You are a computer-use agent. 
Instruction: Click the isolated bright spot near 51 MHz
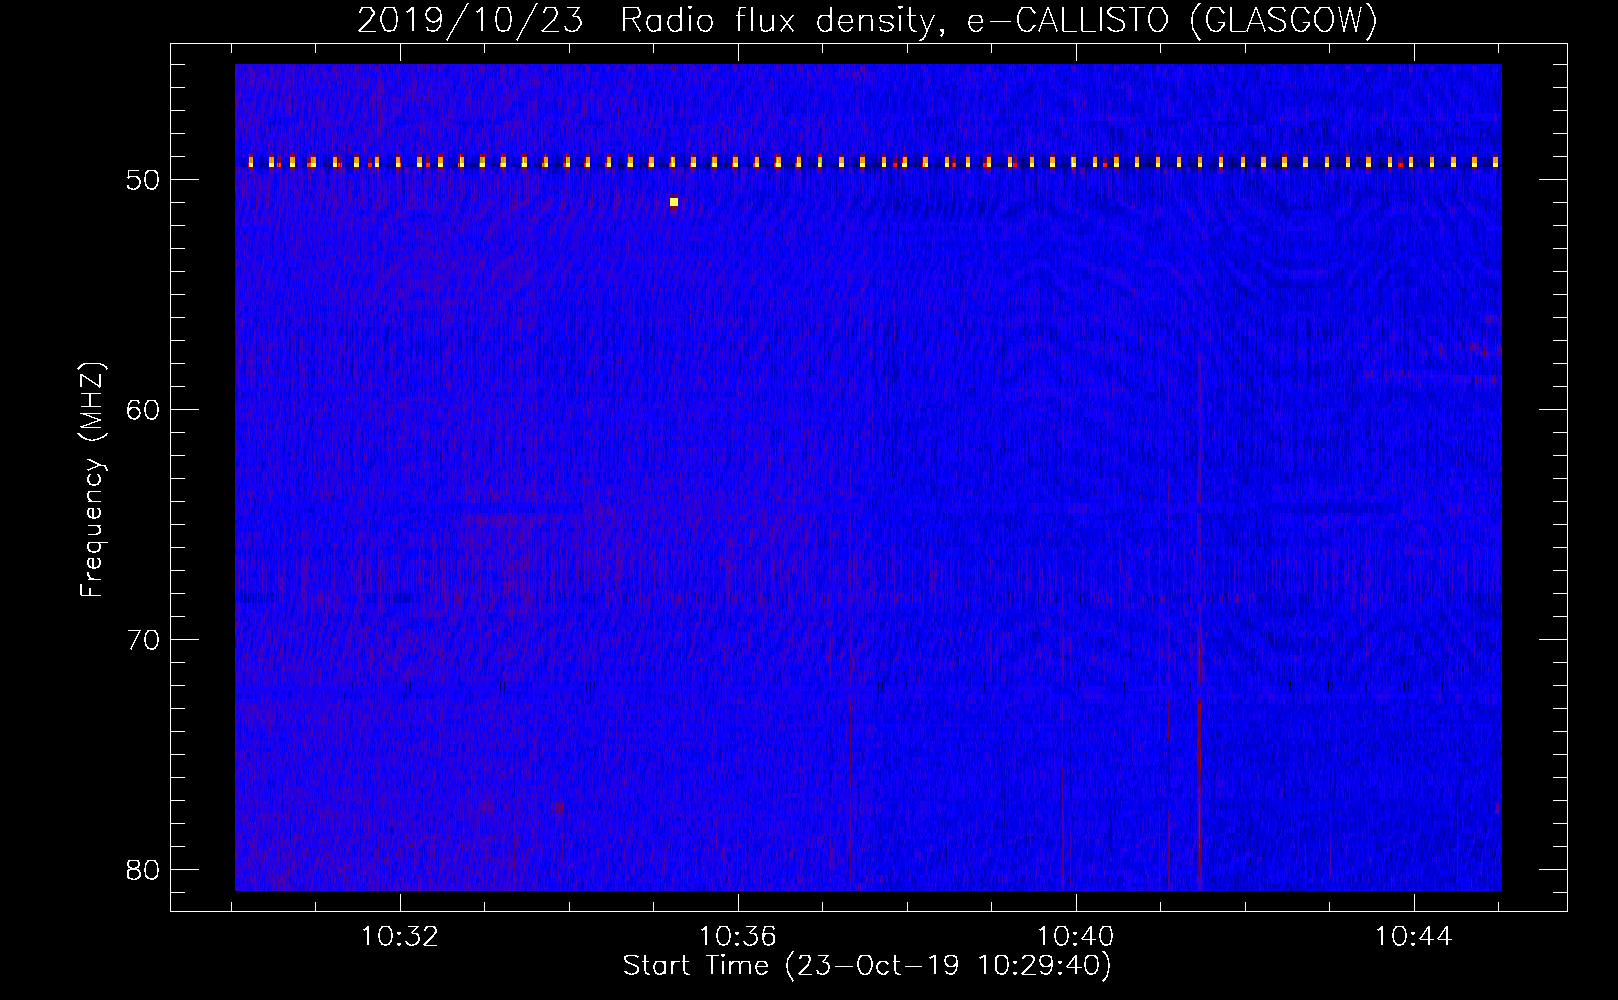click(x=674, y=202)
